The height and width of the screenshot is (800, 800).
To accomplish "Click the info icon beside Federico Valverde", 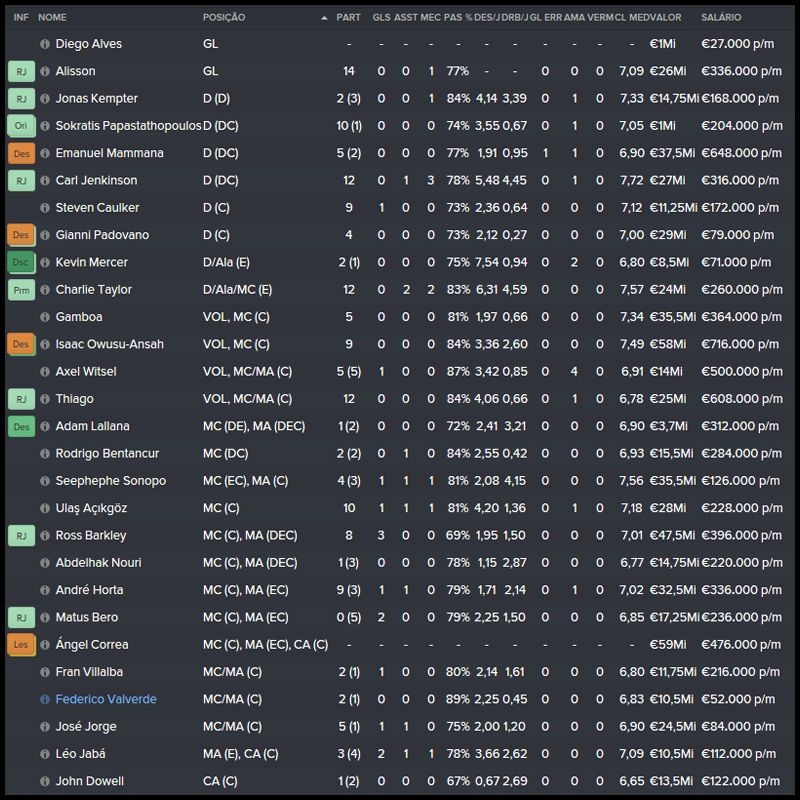I will pos(44,699).
